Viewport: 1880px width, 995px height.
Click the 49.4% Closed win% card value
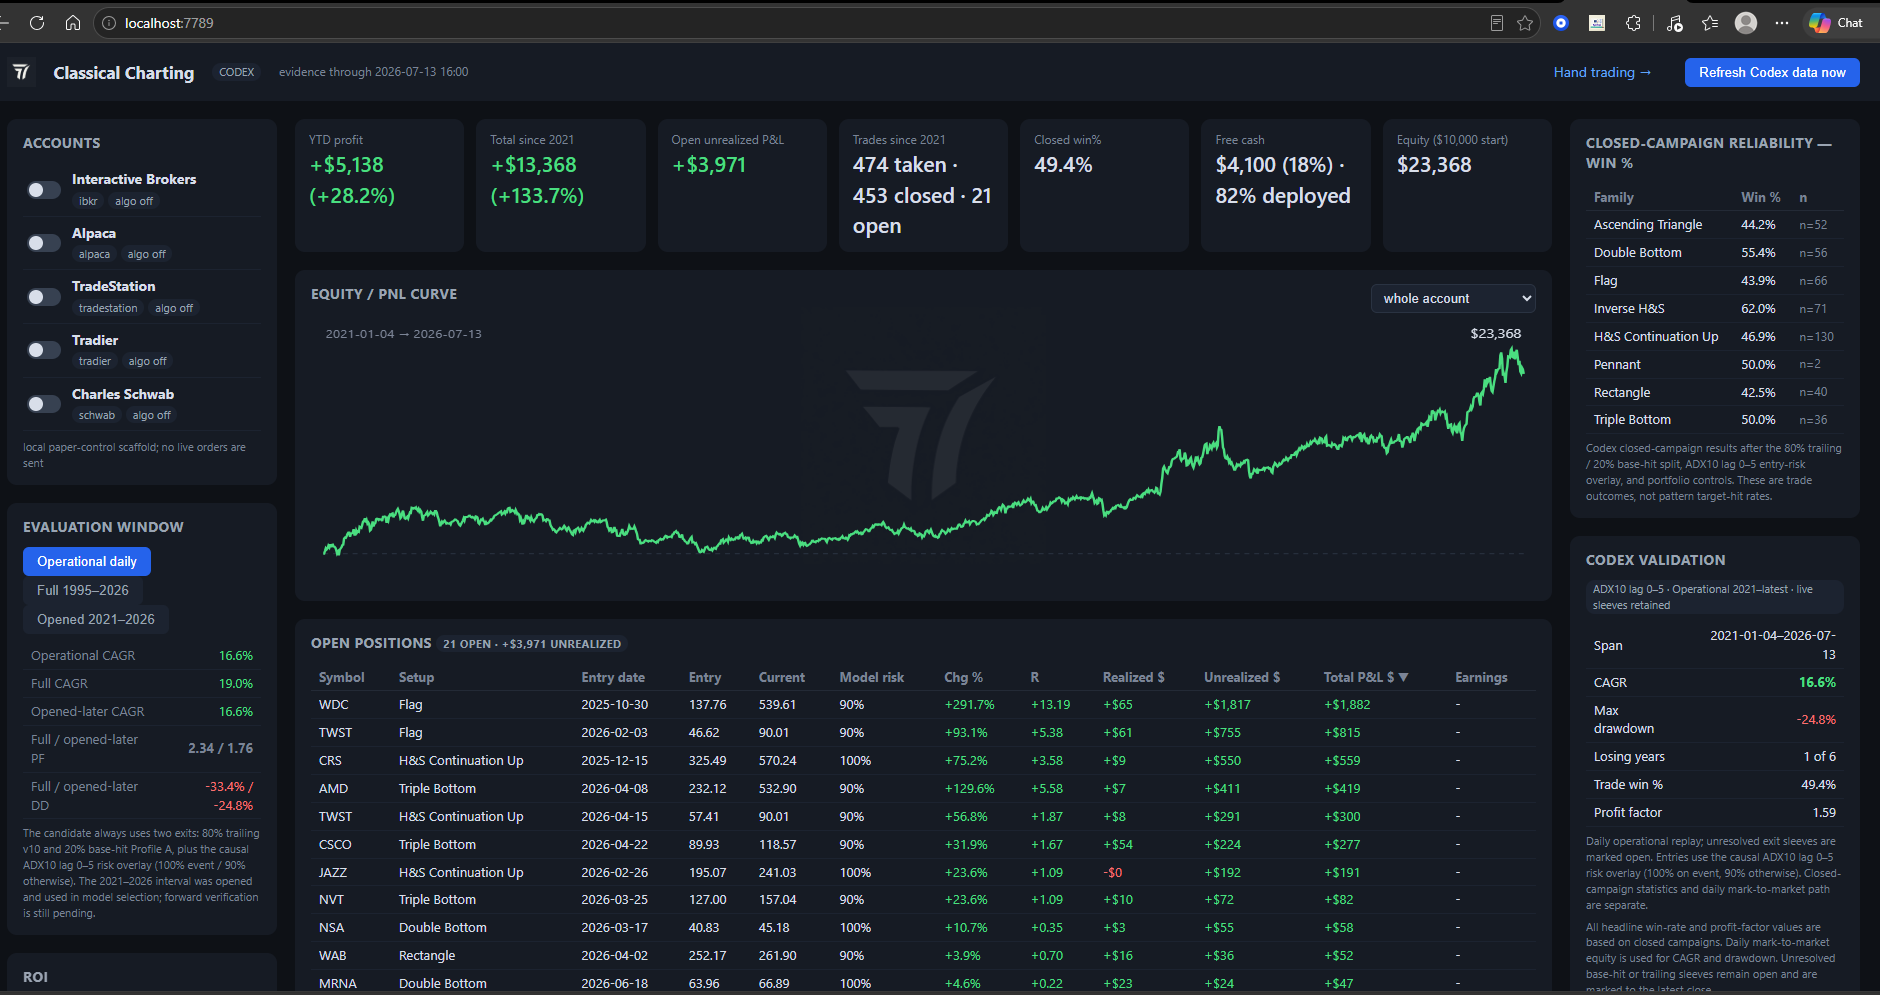tap(1063, 165)
